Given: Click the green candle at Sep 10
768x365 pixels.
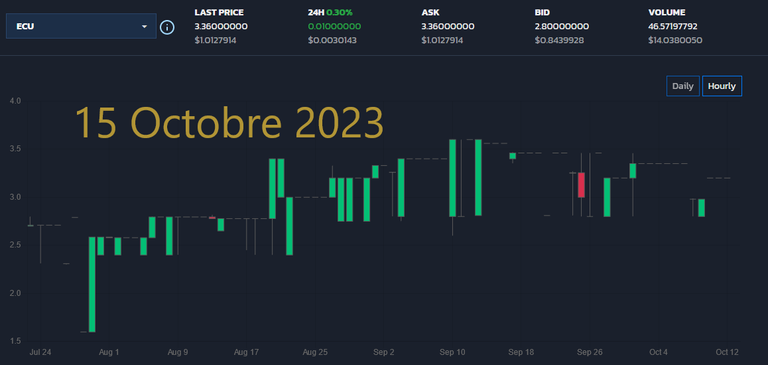Looking at the screenshot, I should point(453,178).
